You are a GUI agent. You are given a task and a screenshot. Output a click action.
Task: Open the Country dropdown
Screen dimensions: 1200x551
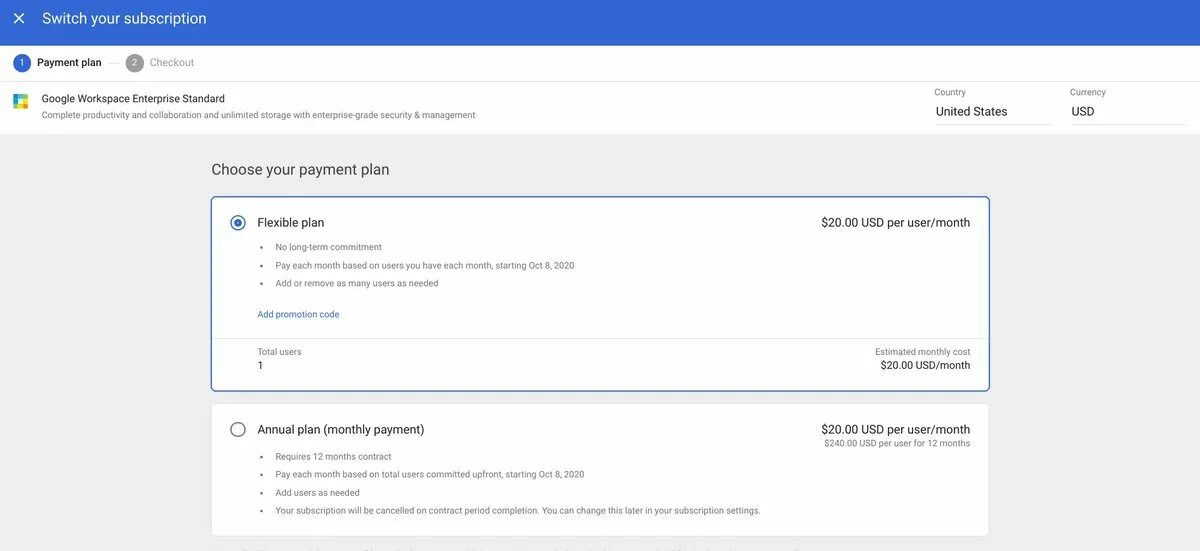click(x=992, y=112)
